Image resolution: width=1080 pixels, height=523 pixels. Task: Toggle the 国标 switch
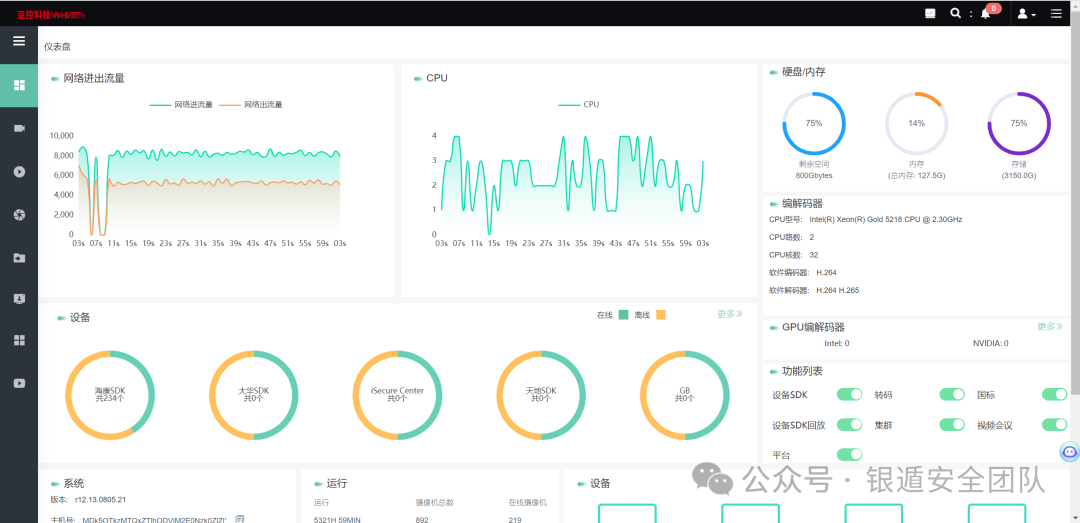(x=1055, y=394)
